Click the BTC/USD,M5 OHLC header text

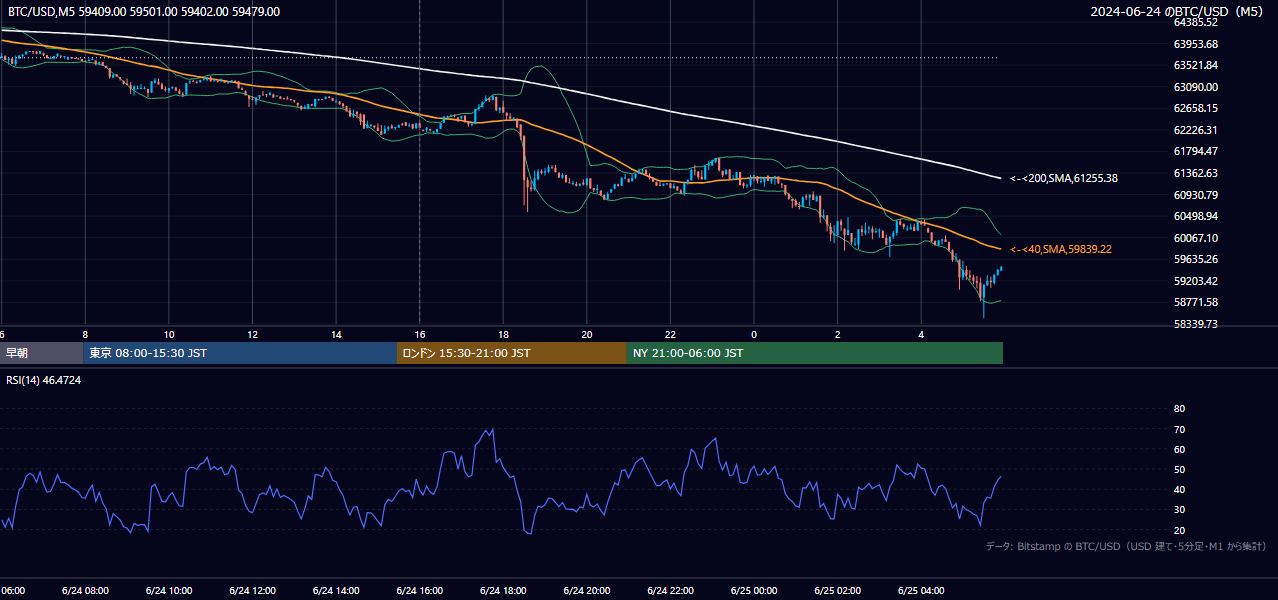point(144,12)
